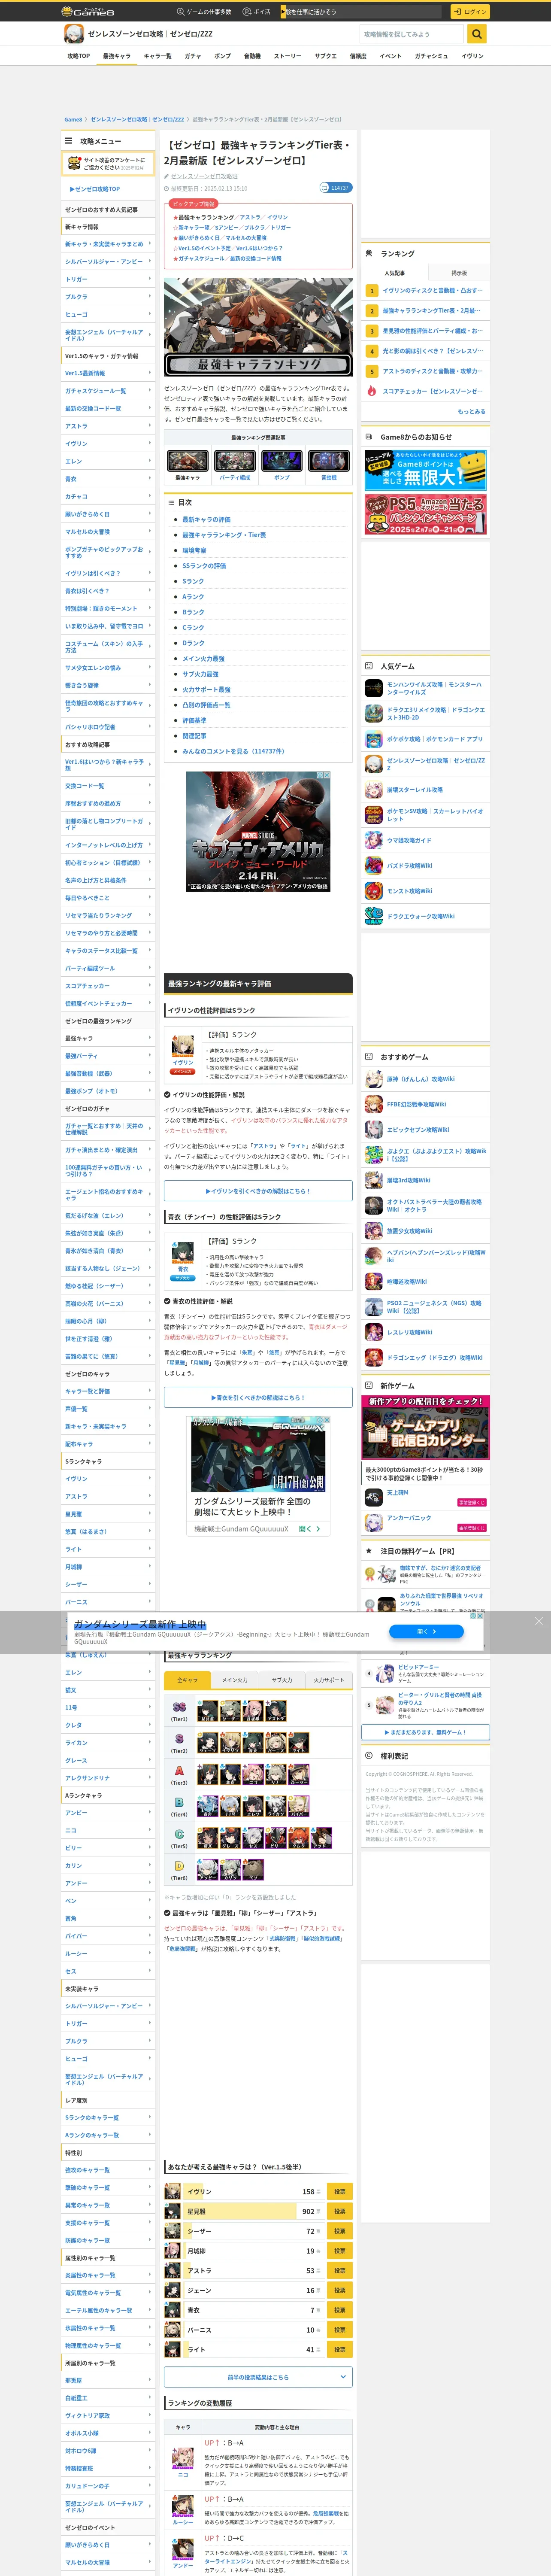The image size is (551, 2576).
Task: Click the ルーシー portrait in ranking history
Action: 183,2506
